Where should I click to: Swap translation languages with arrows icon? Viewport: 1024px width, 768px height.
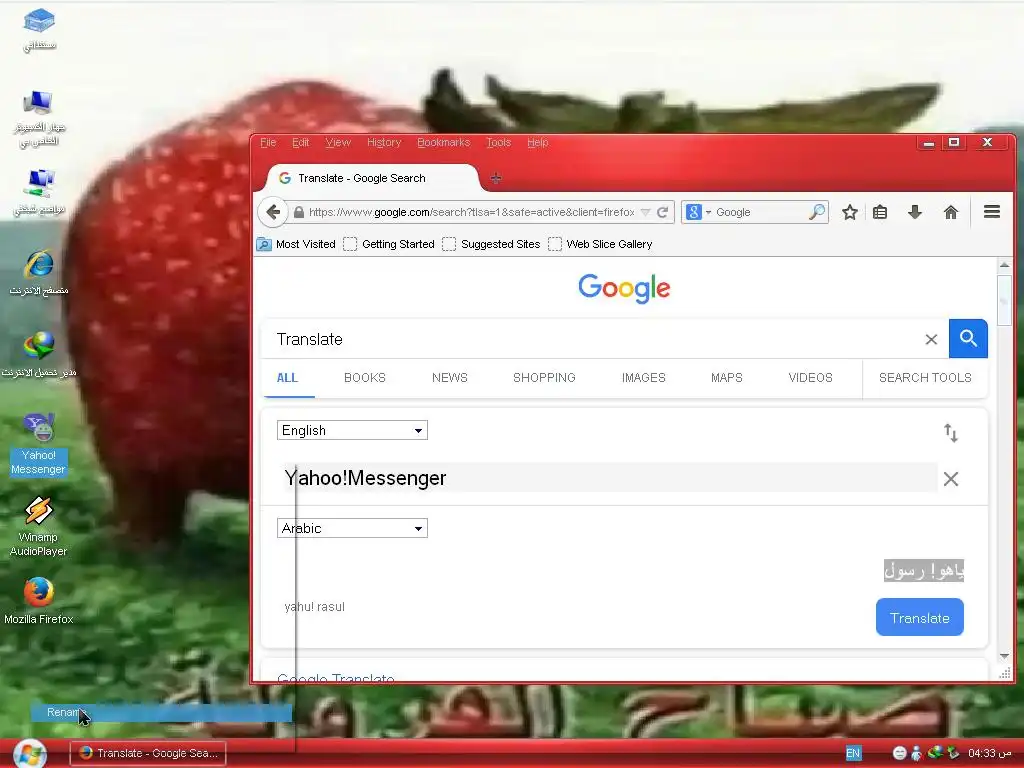pos(951,432)
